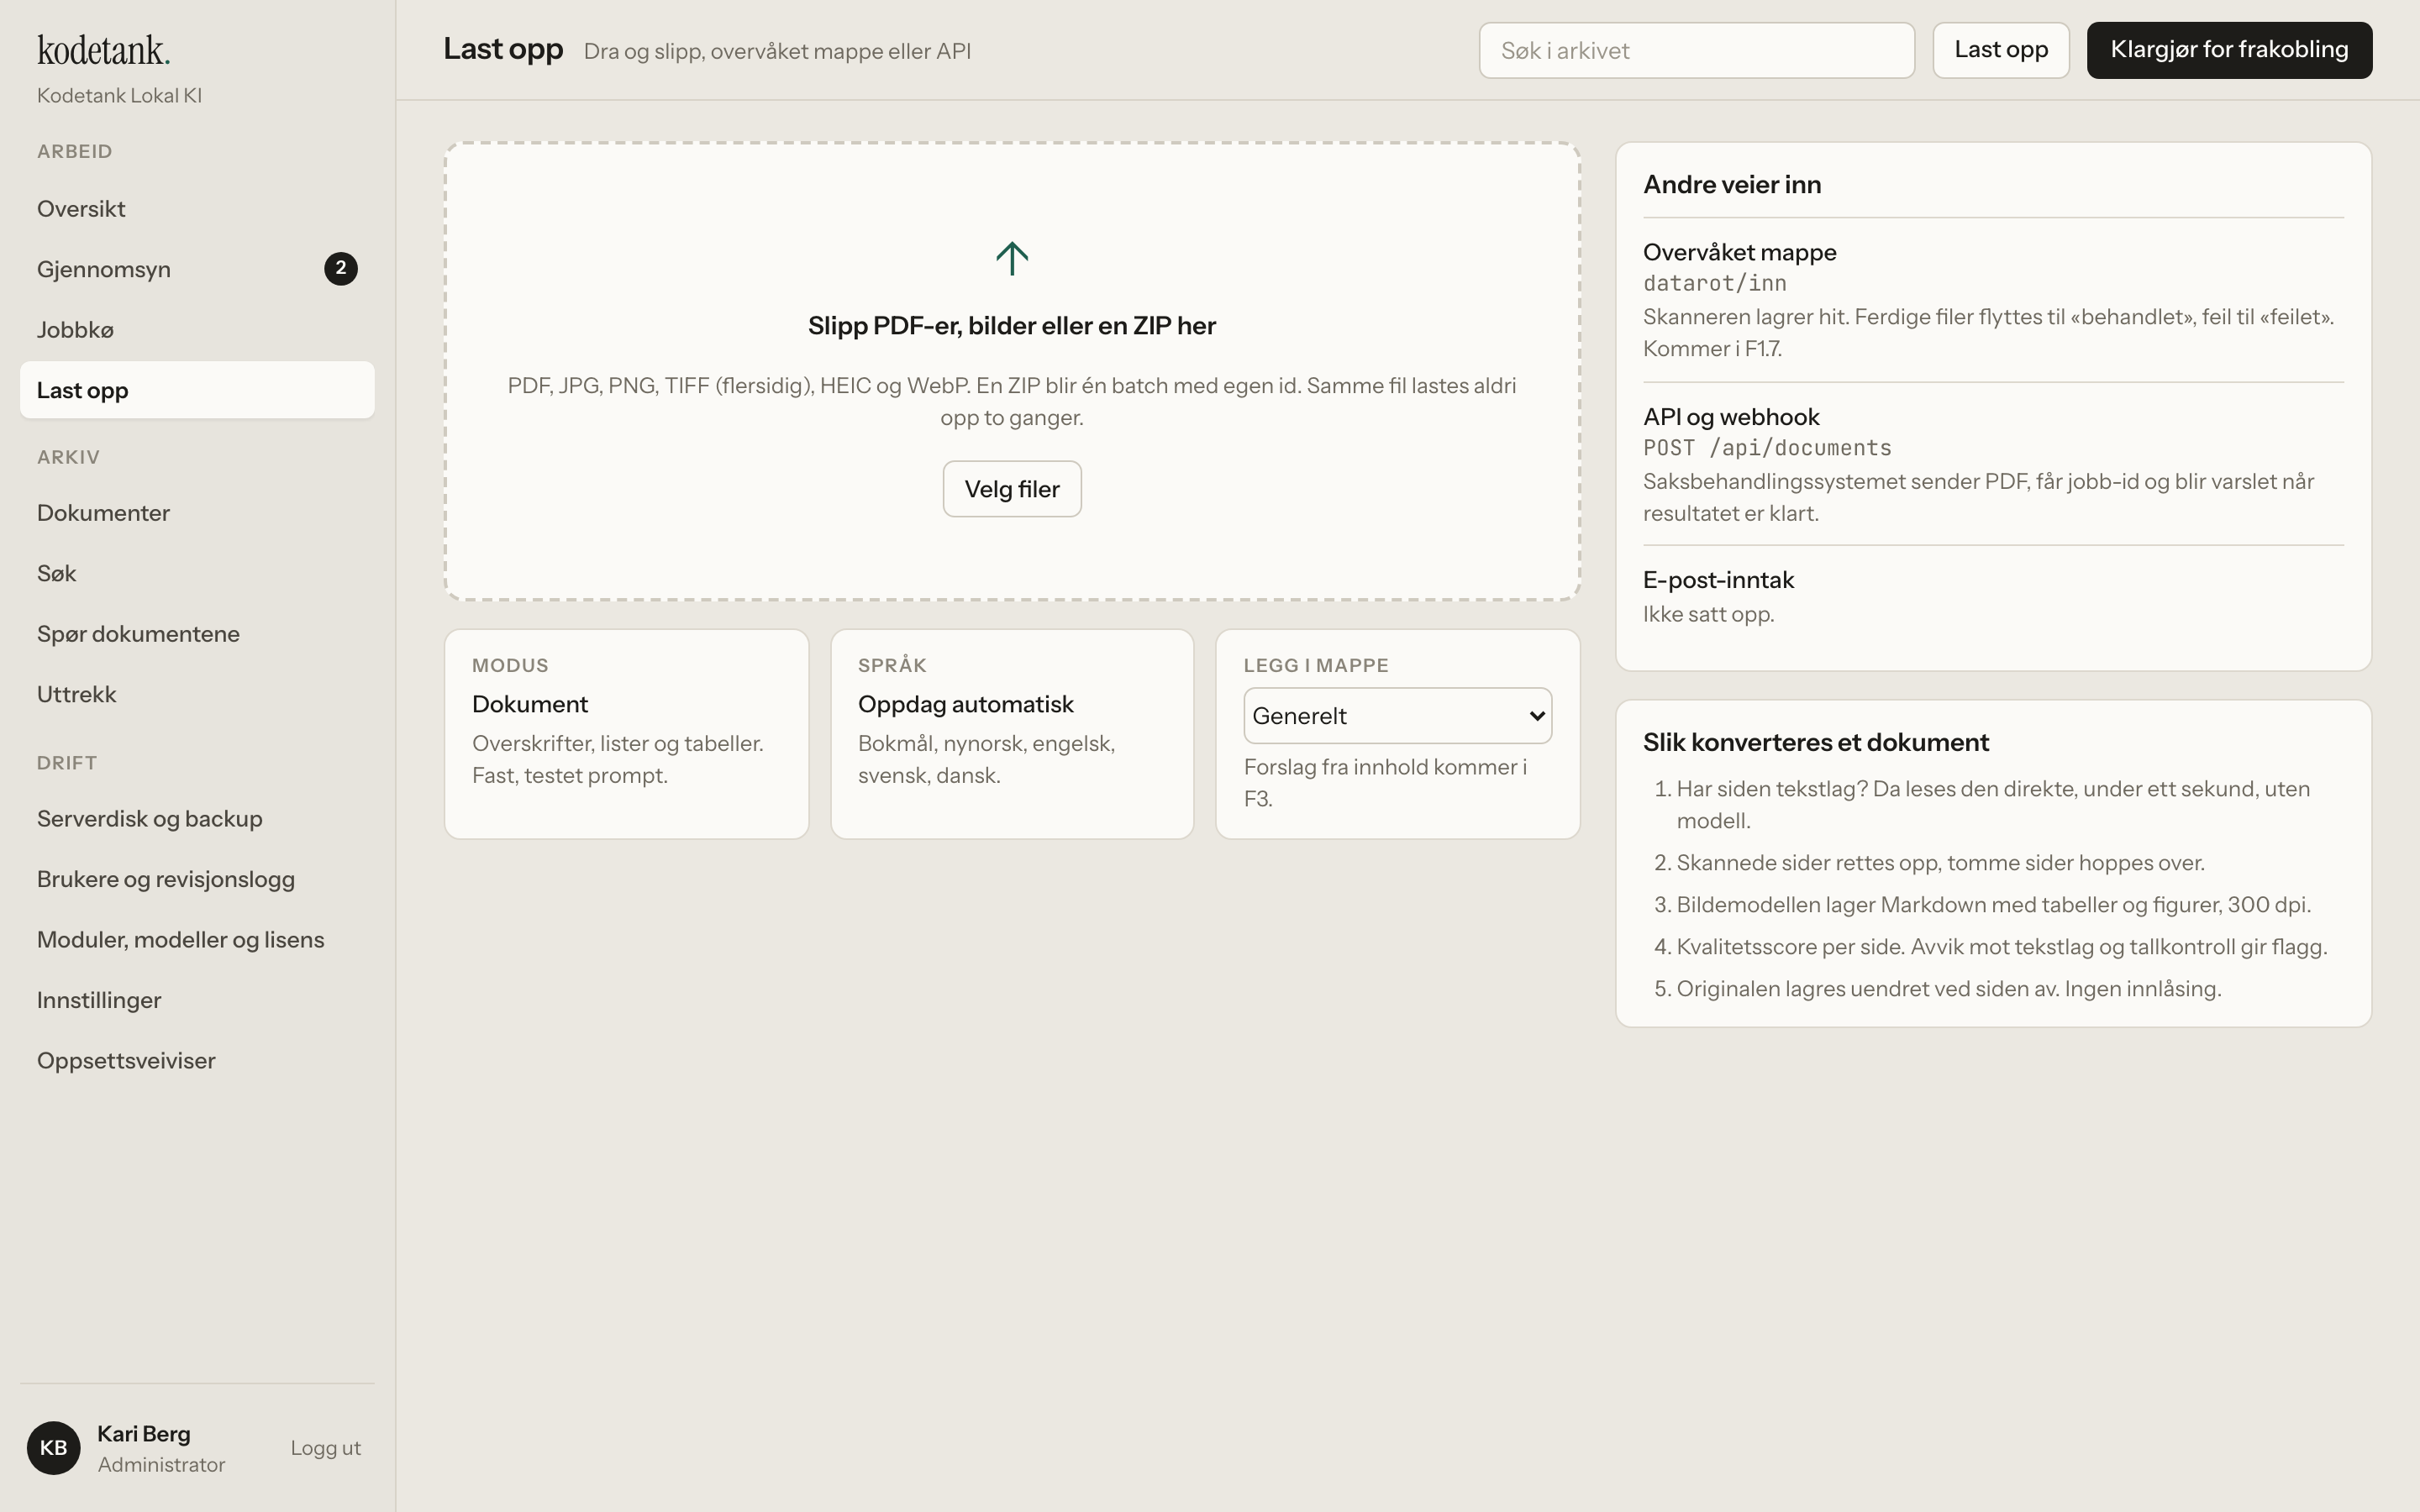Viewport: 2420px width, 1512px height.
Task: Click step 4 about Kvalitetsscore per side
Action: click(x=2002, y=946)
